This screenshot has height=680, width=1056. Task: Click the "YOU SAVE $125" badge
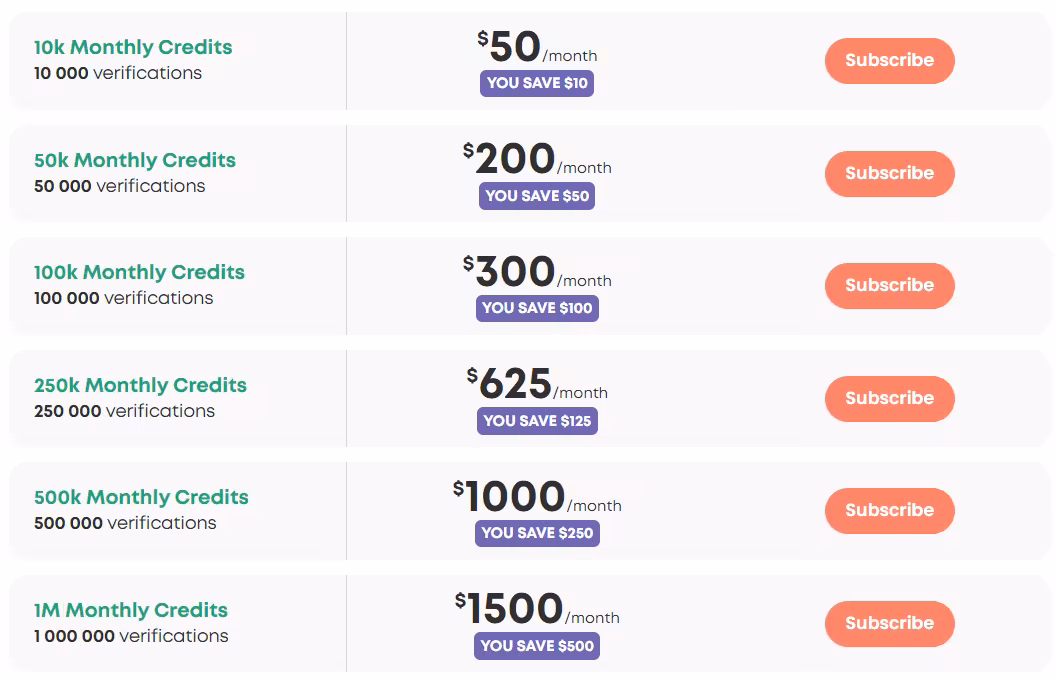pos(537,421)
